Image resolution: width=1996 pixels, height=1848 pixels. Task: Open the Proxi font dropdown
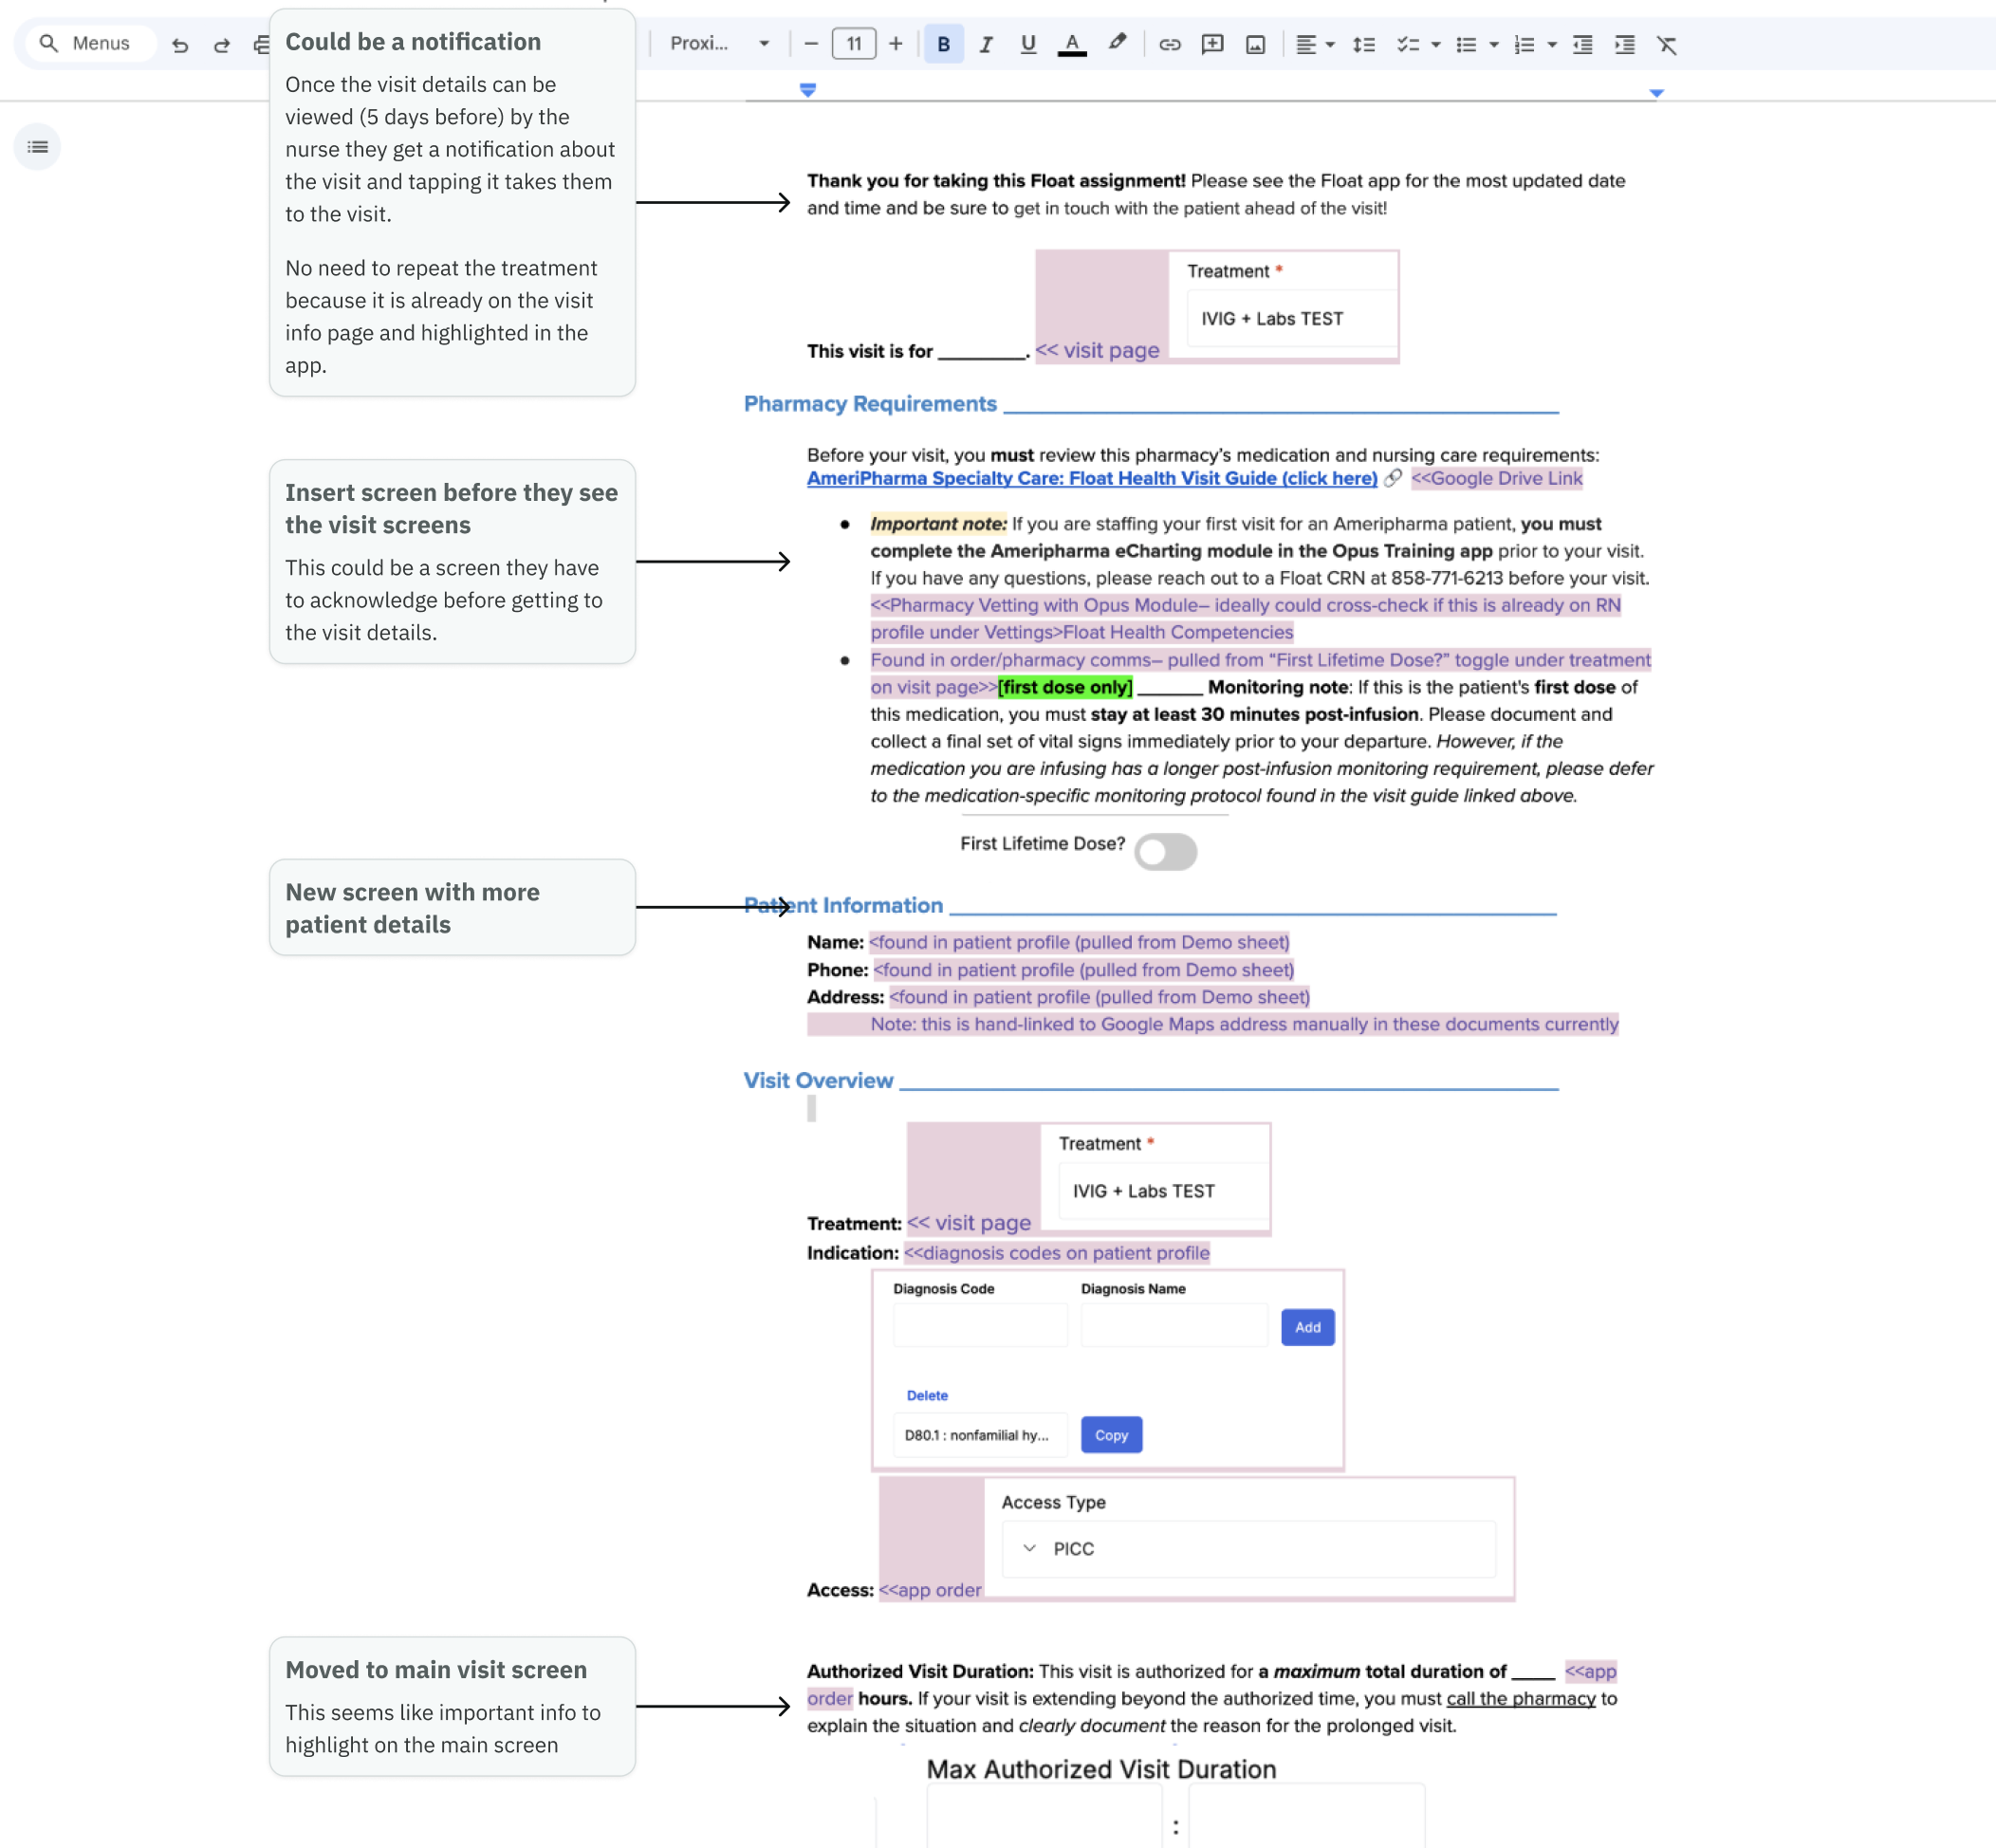click(719, 44)
